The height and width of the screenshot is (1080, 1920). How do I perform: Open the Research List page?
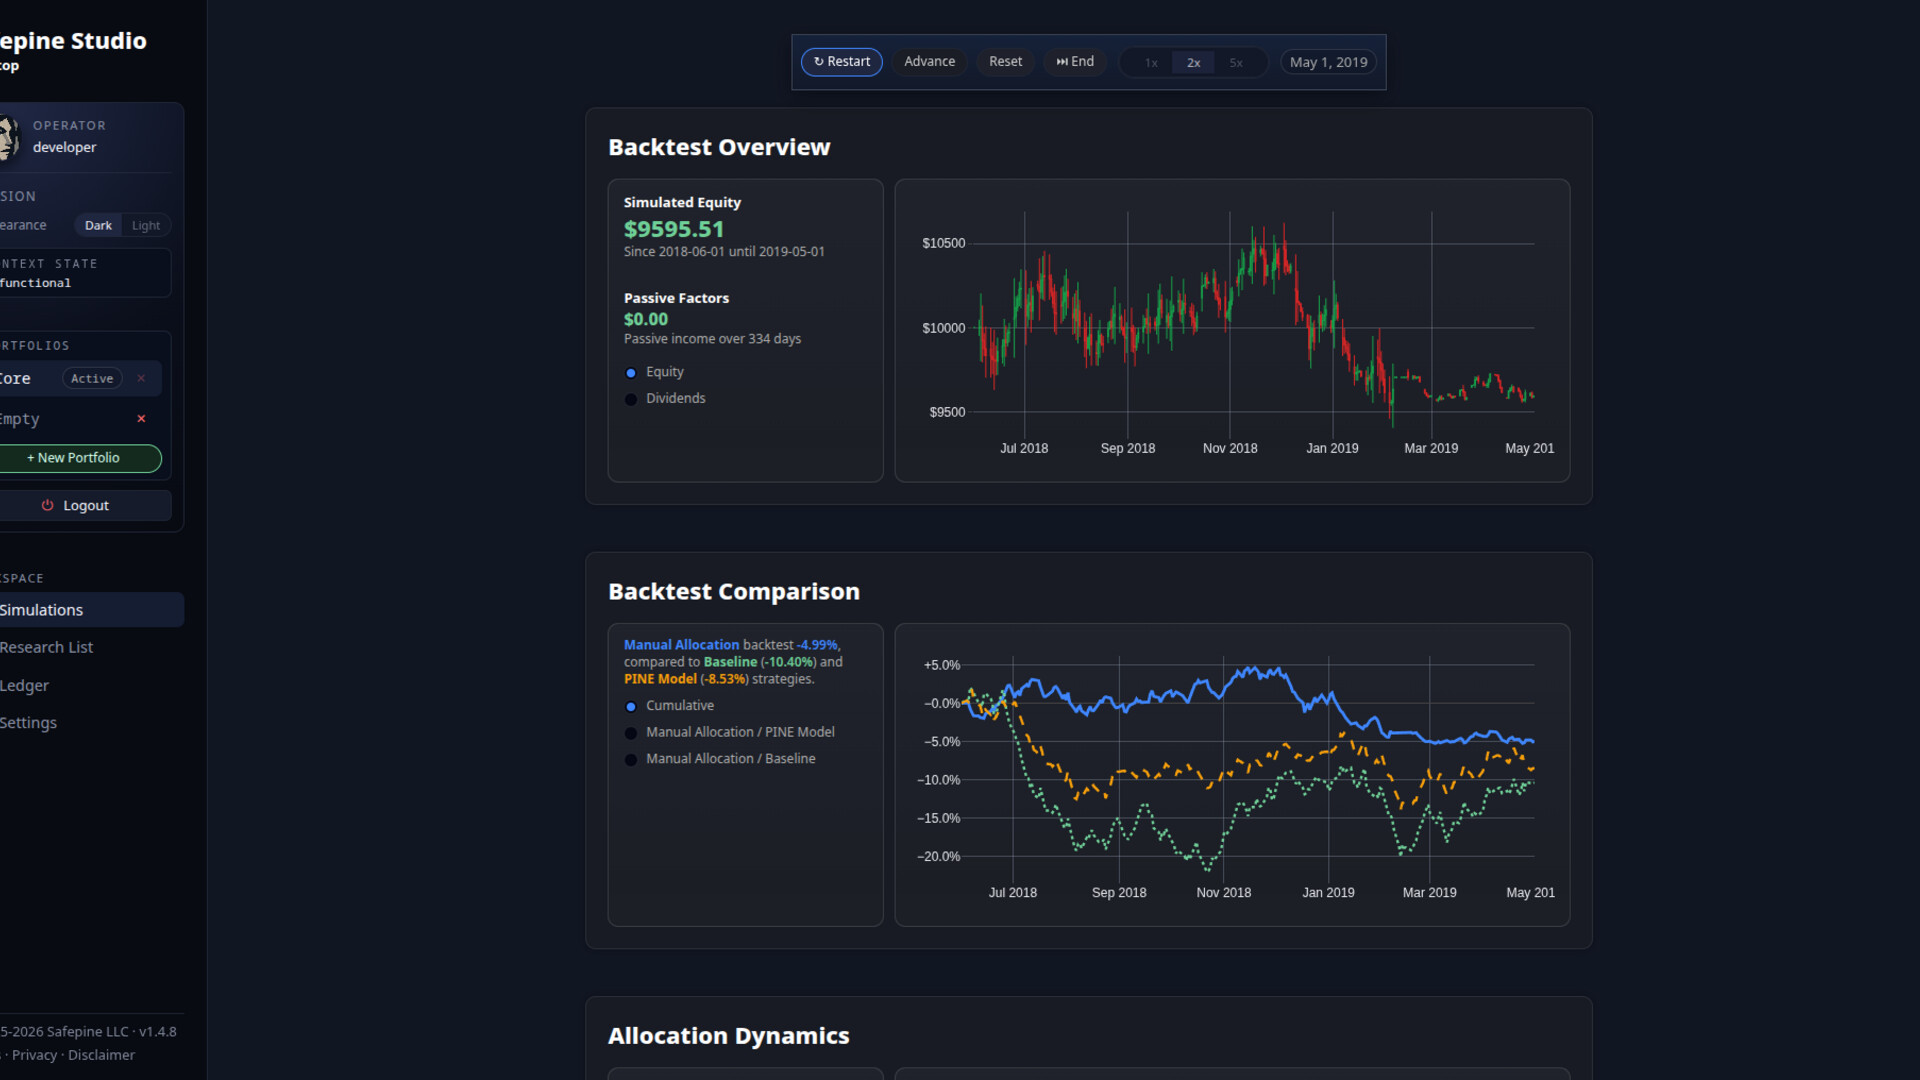[47, 648]
